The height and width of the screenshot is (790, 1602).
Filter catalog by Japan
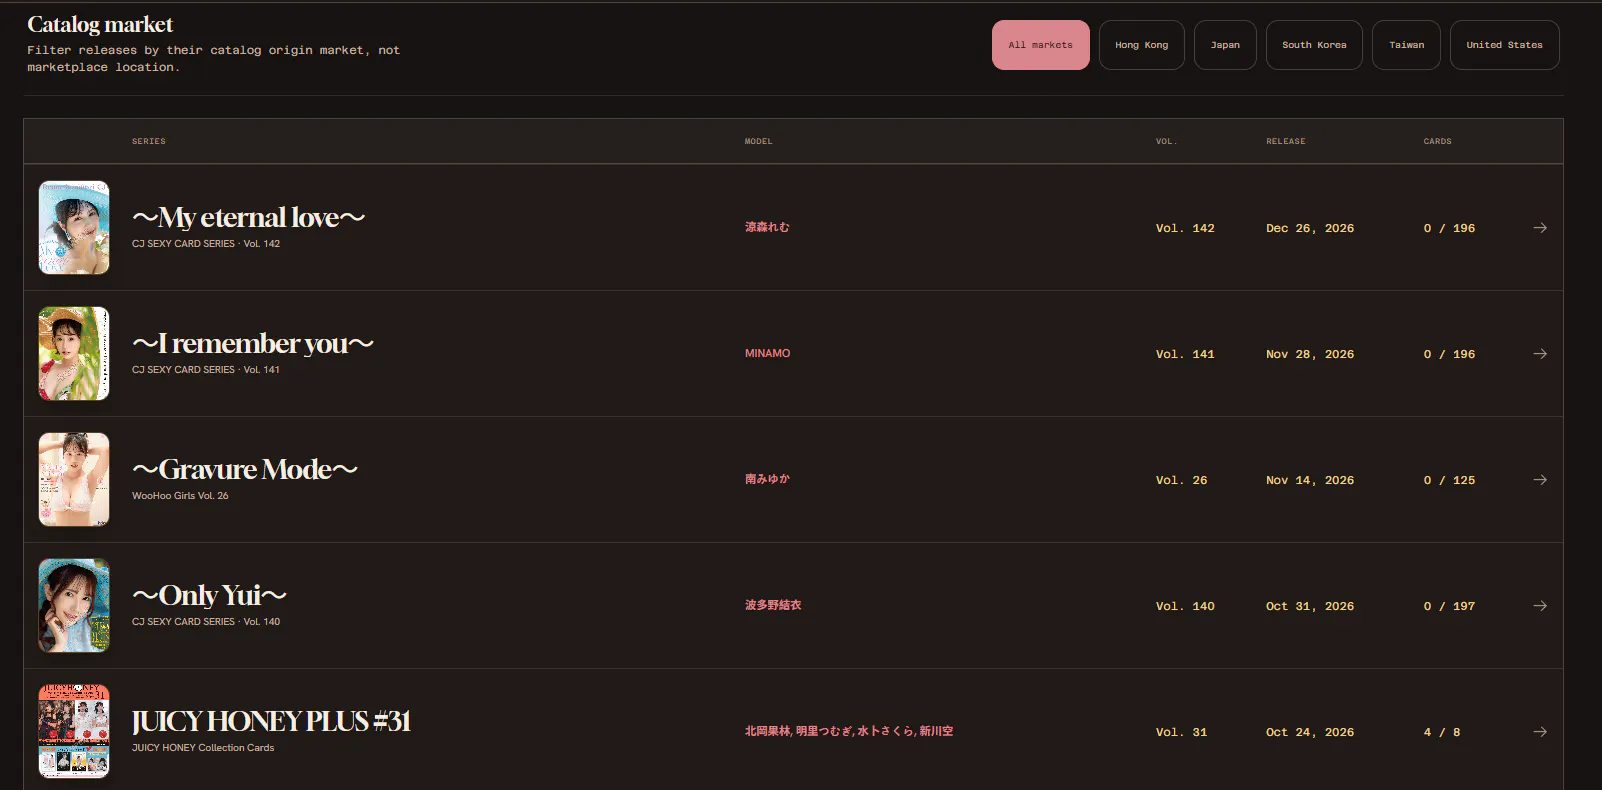point(1225,45)
